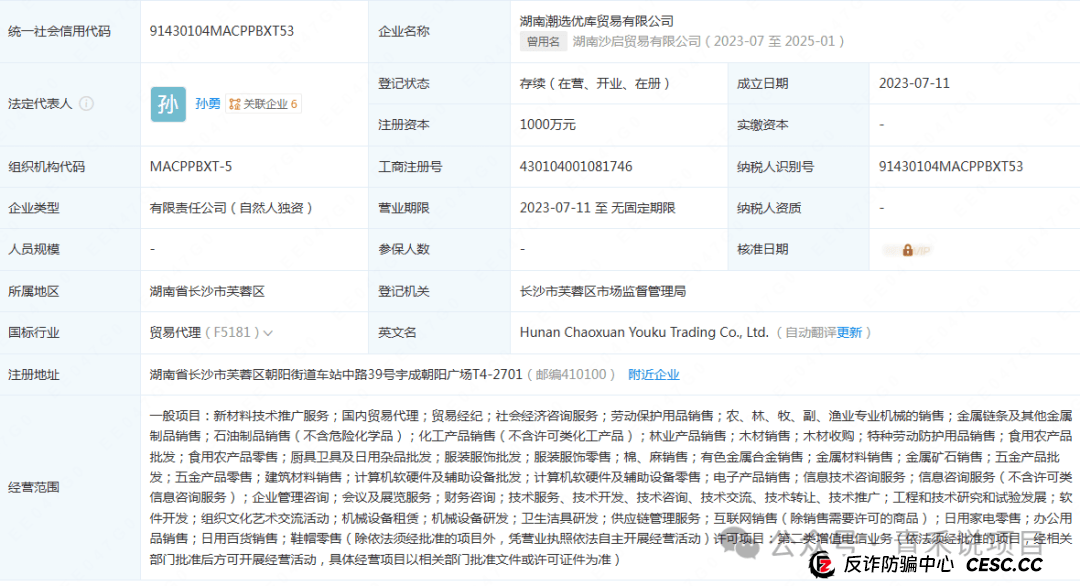
Task: Open the 孙勇 legal representative link
Action: point(206,103)
